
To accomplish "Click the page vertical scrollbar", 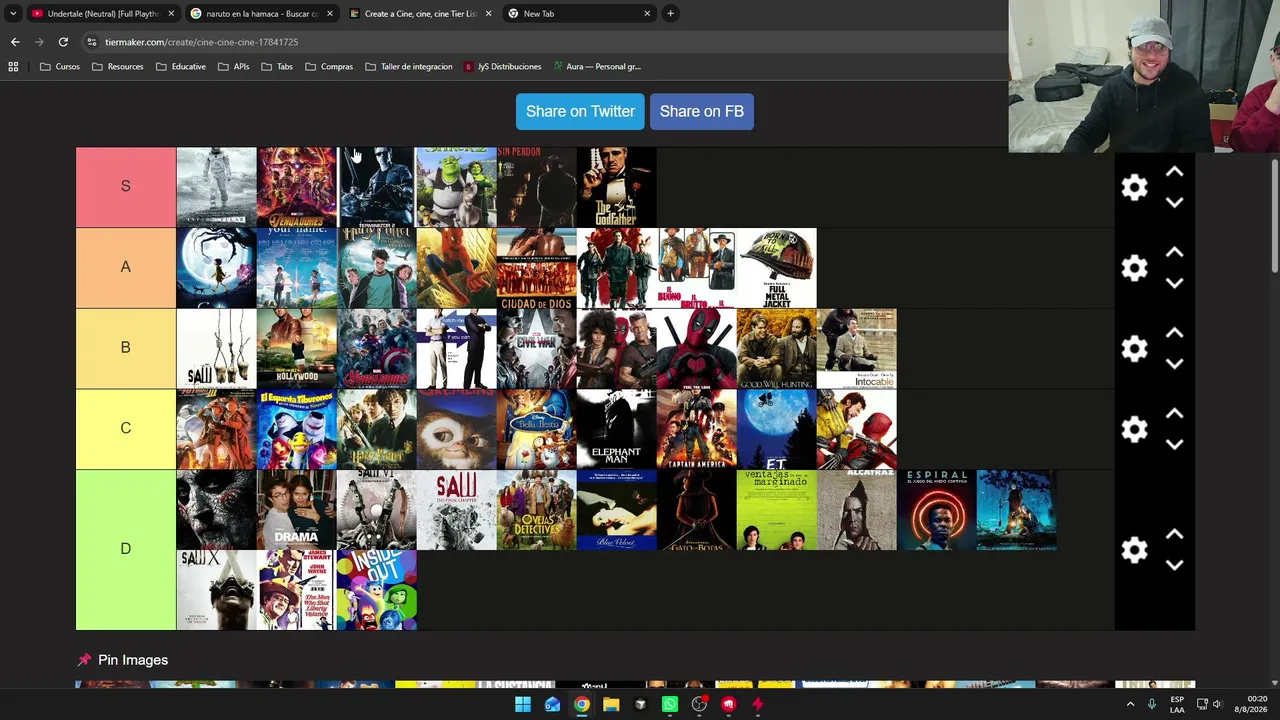I will (x=1274, y=215).
